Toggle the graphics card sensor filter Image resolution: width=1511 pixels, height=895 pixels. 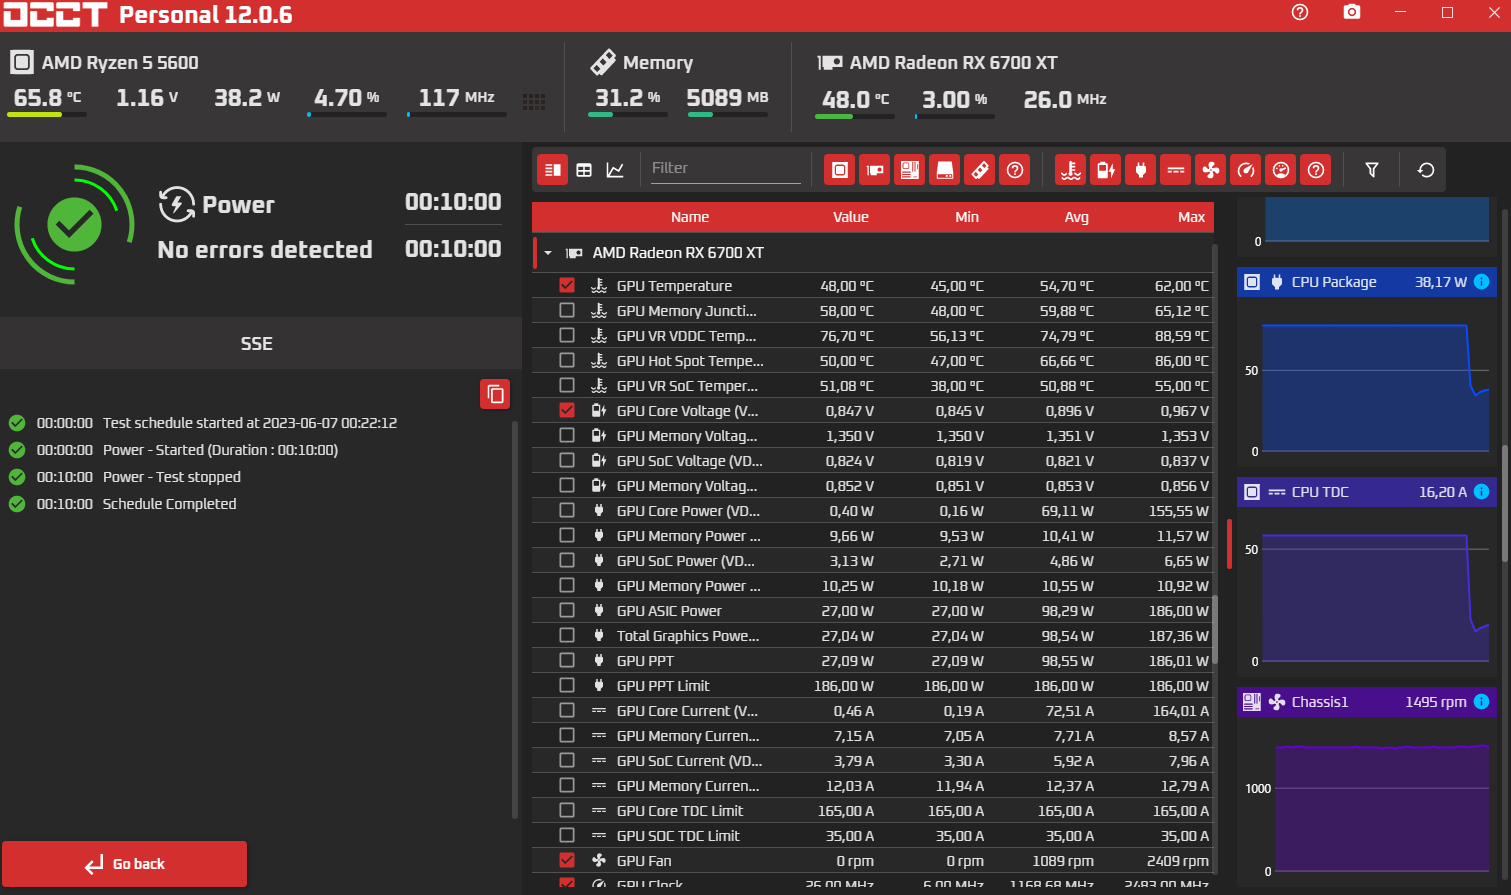tap(875, 170)
